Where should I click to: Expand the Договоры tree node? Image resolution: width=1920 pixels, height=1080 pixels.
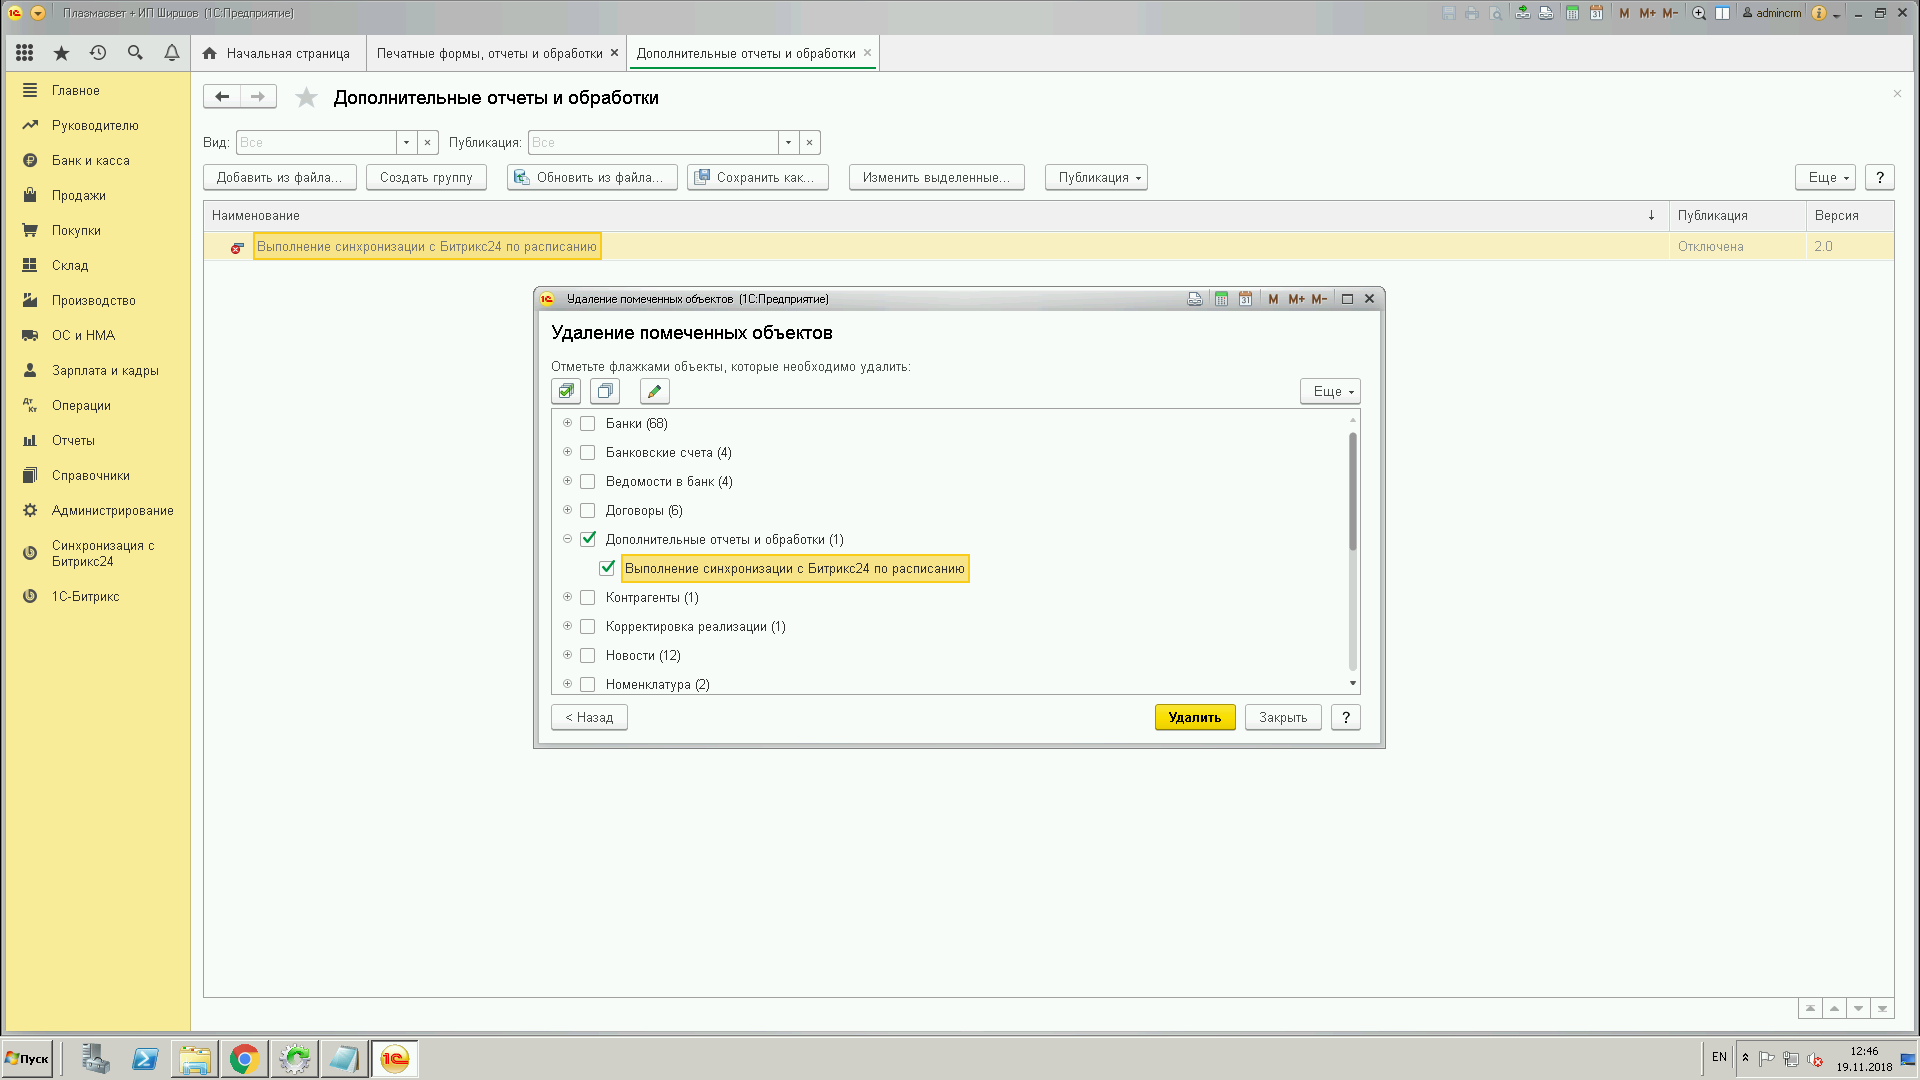click(x=567, y=510)
